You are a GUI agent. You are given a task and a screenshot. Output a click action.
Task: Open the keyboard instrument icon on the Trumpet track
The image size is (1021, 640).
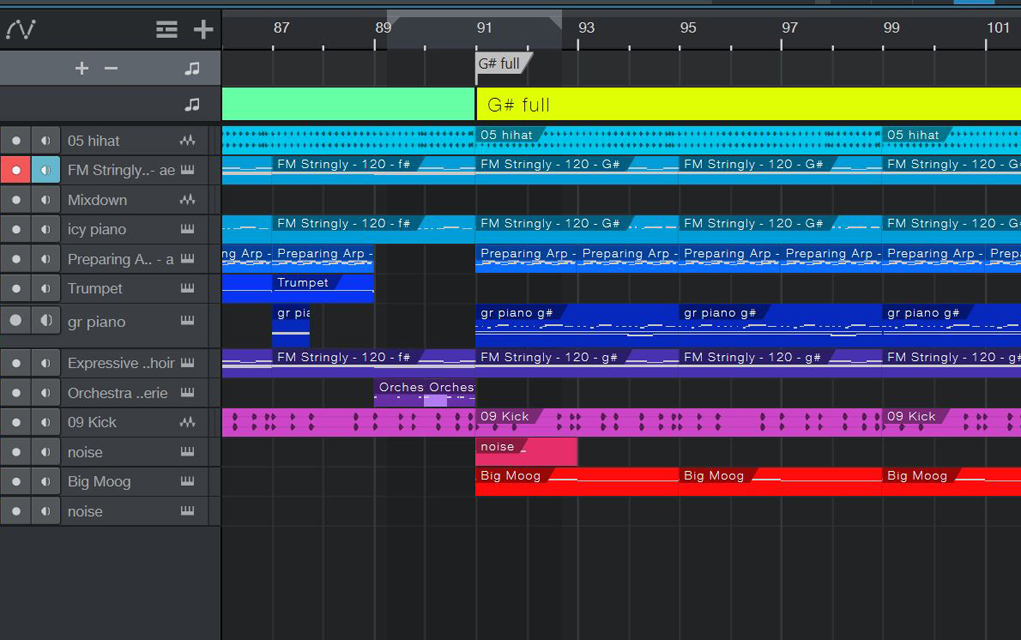(x=187, y=288)
